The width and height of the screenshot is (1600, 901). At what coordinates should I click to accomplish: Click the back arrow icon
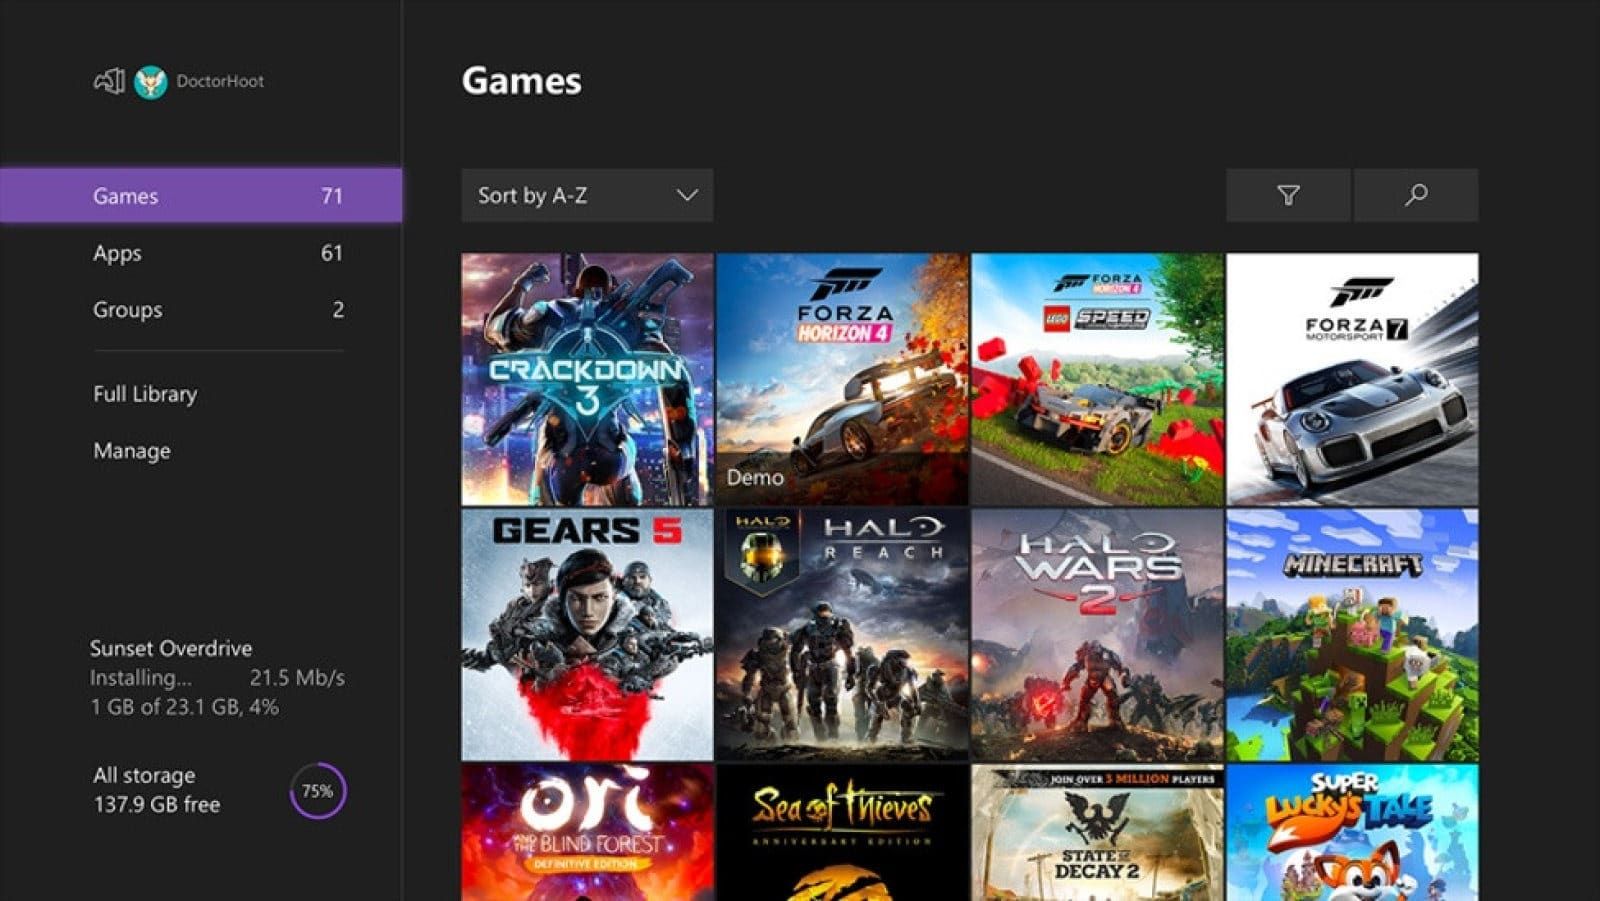coord(110,81)
